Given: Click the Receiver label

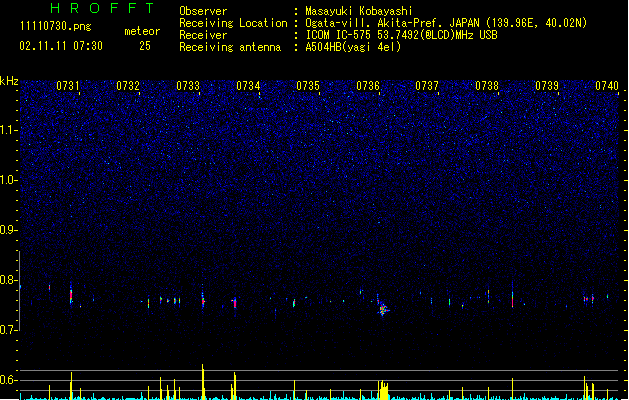Looking at the screenshot, I should tap(203, 35).
